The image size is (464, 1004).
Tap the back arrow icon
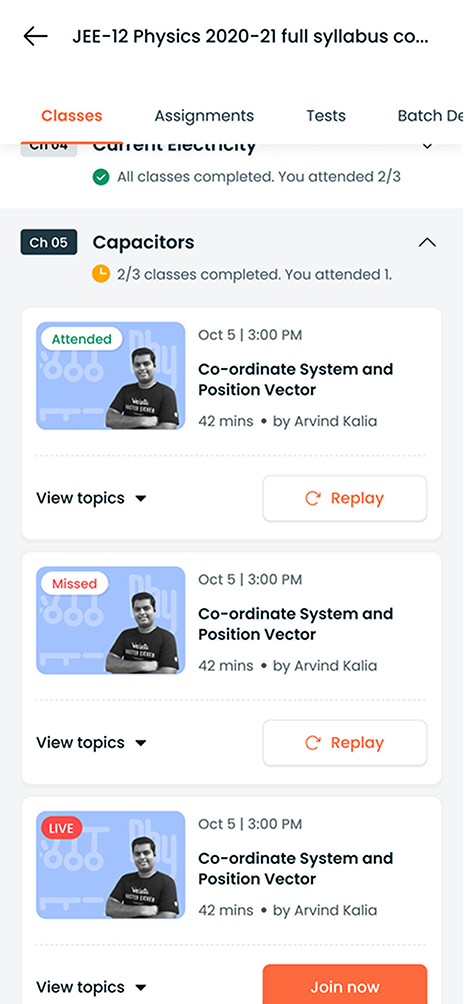click(35, 36)
